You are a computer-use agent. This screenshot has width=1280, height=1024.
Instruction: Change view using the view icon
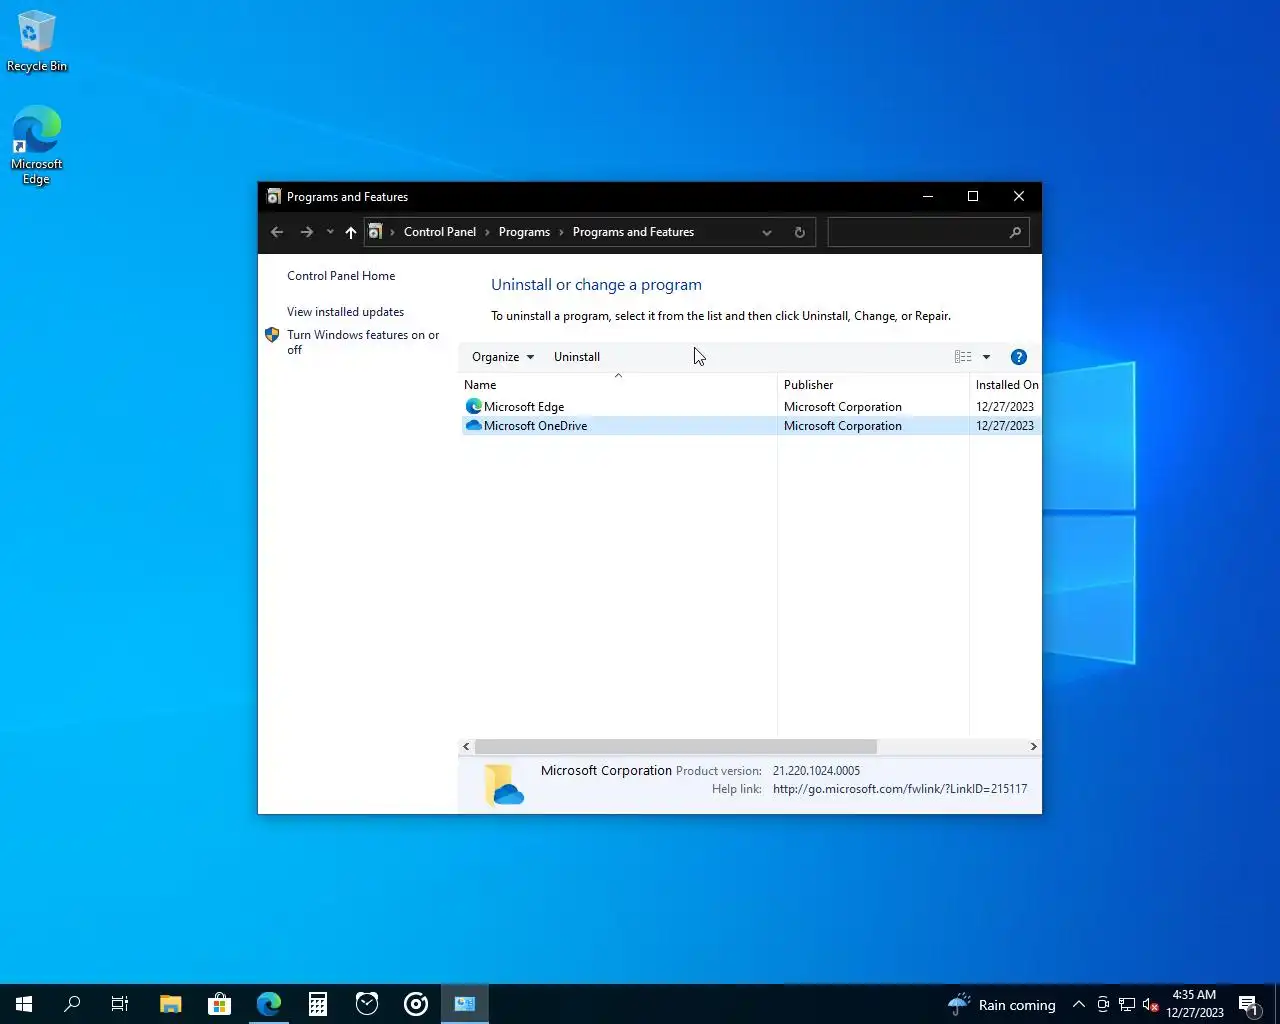pos(963,357)
